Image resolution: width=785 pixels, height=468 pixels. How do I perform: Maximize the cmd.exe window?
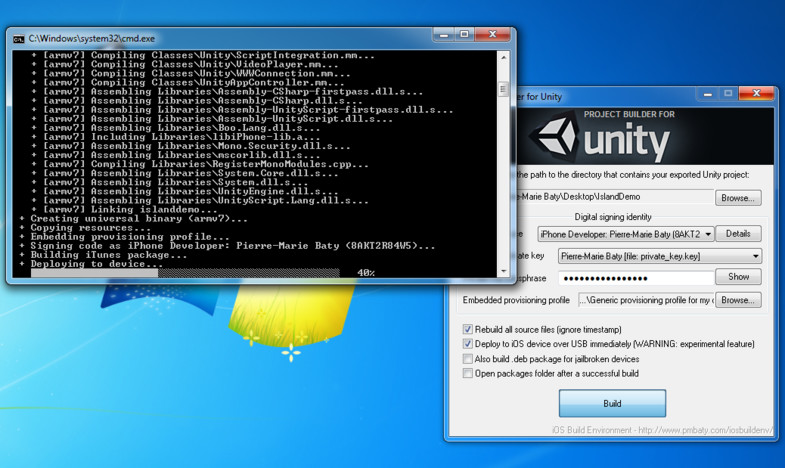(464, 35)
